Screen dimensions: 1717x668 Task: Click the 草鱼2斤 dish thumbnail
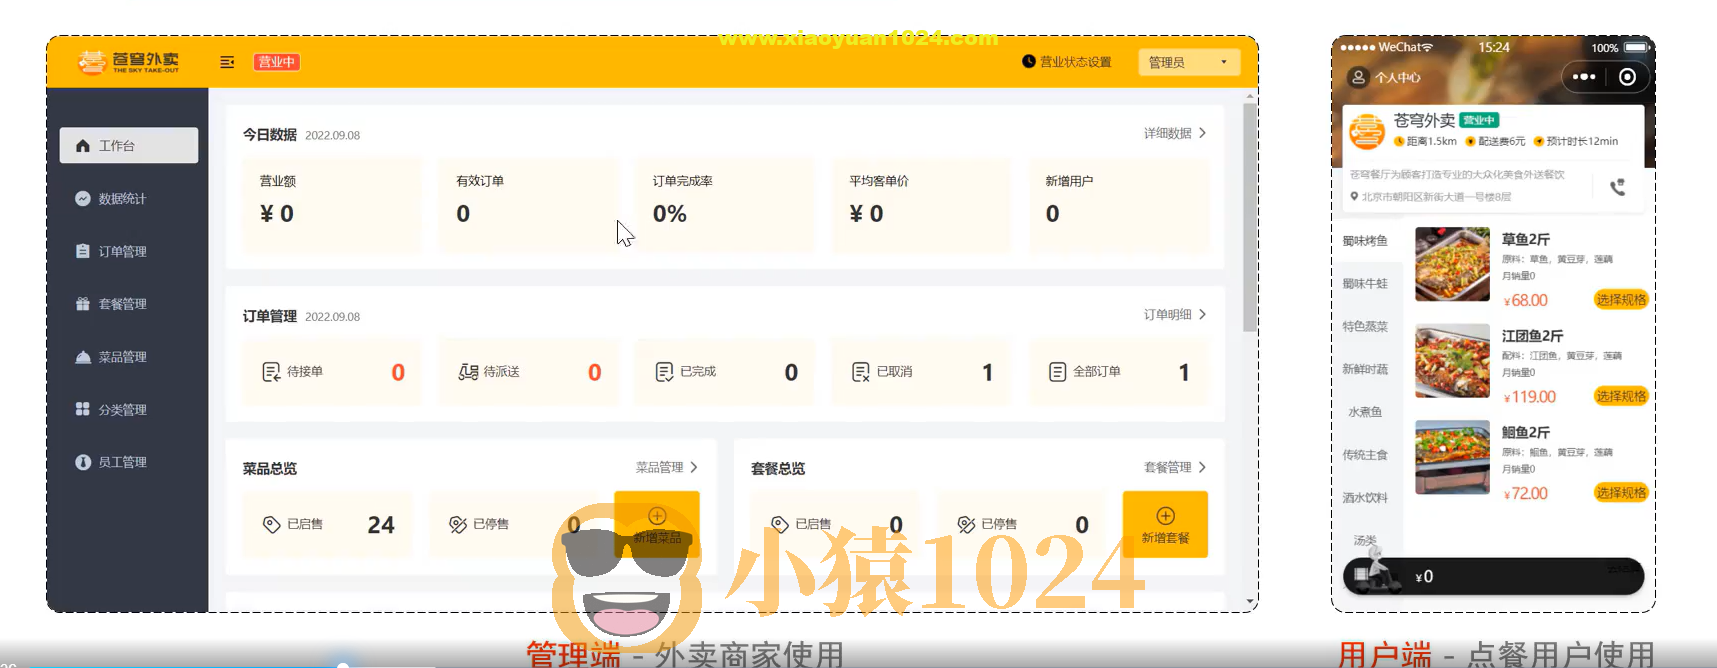point(1452,265)
